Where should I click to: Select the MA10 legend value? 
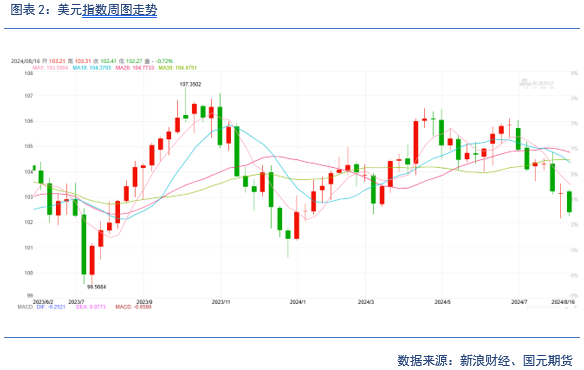coord(92,68)
